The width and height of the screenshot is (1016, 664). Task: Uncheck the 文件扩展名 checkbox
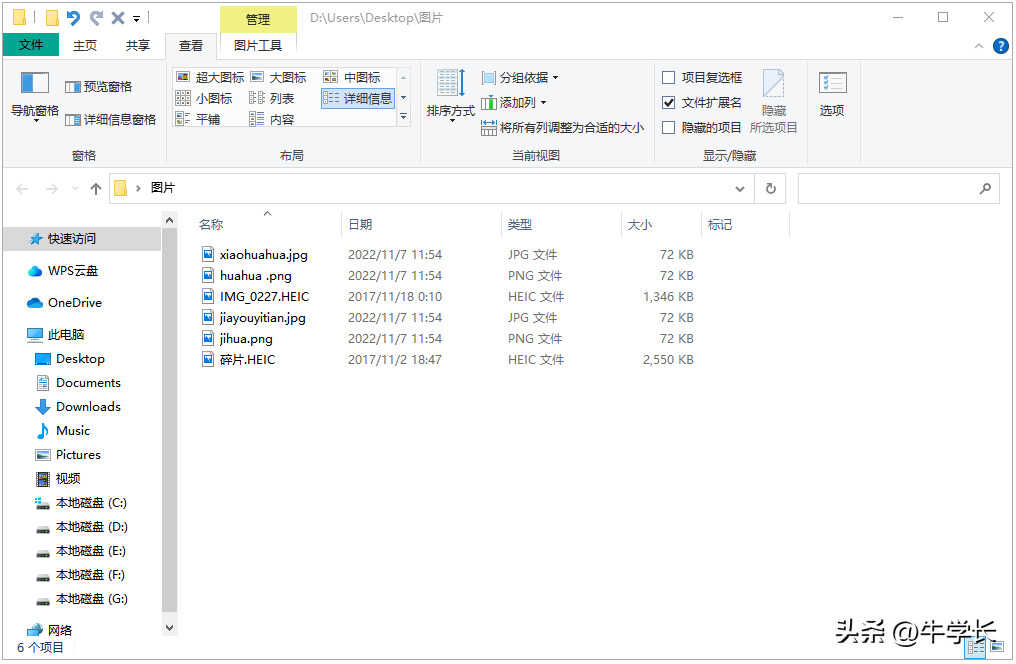669,102
